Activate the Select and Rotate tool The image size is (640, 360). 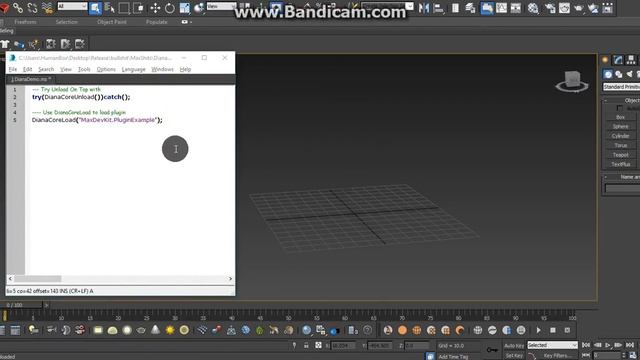(x=170, y=7)
